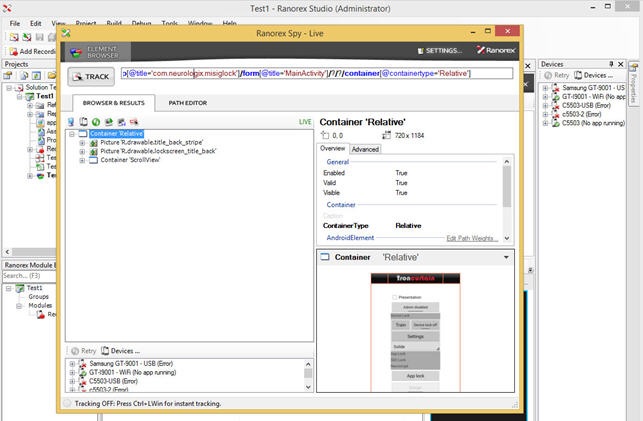
Task: Open the Container 'Relative' preview dropdown arrow
Action: (506, 257)
